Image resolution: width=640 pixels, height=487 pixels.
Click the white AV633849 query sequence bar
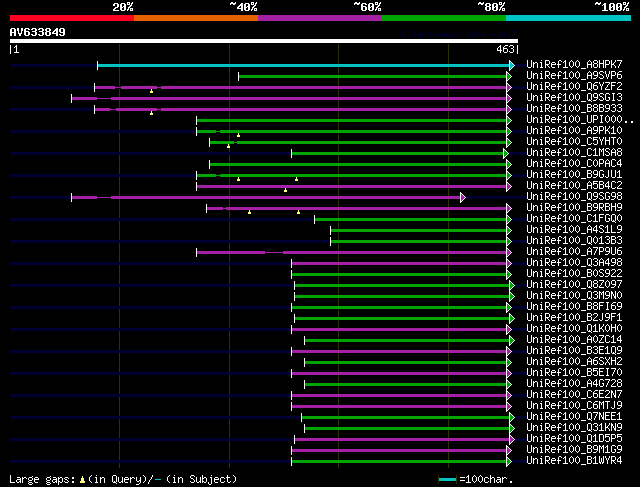tap(264, 41)
